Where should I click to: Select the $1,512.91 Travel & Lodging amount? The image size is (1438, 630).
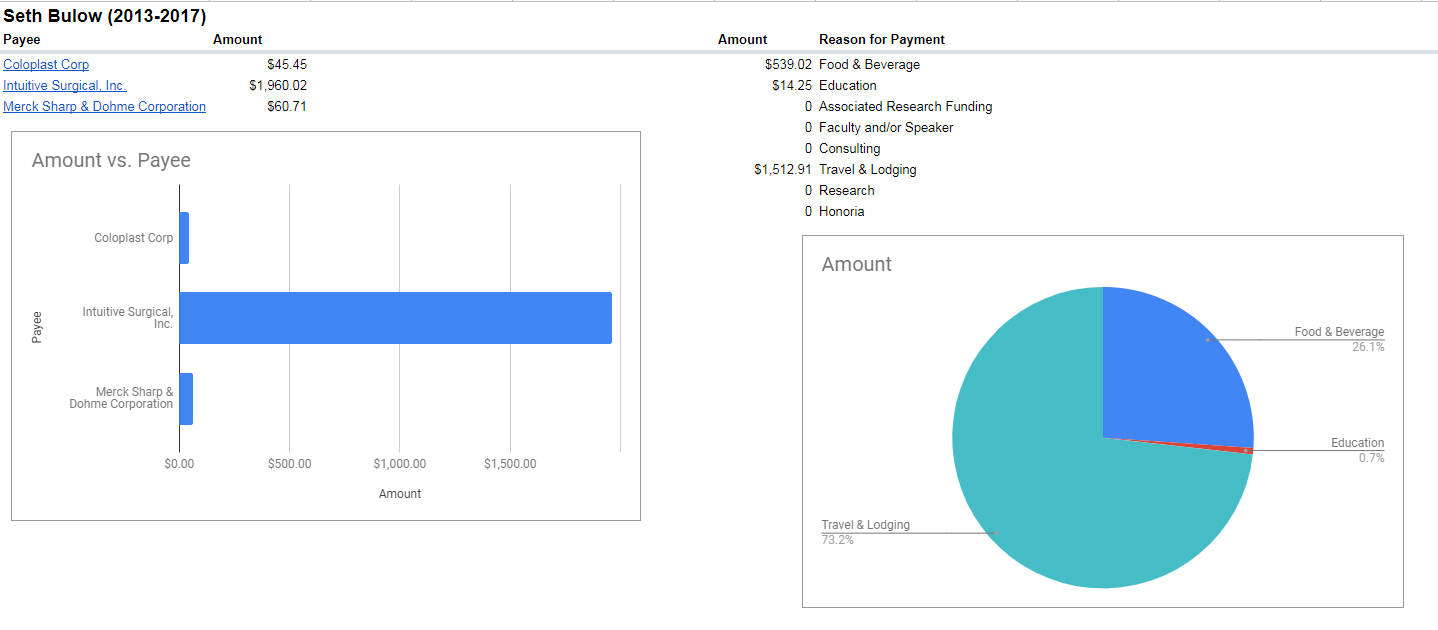[783, 170]
